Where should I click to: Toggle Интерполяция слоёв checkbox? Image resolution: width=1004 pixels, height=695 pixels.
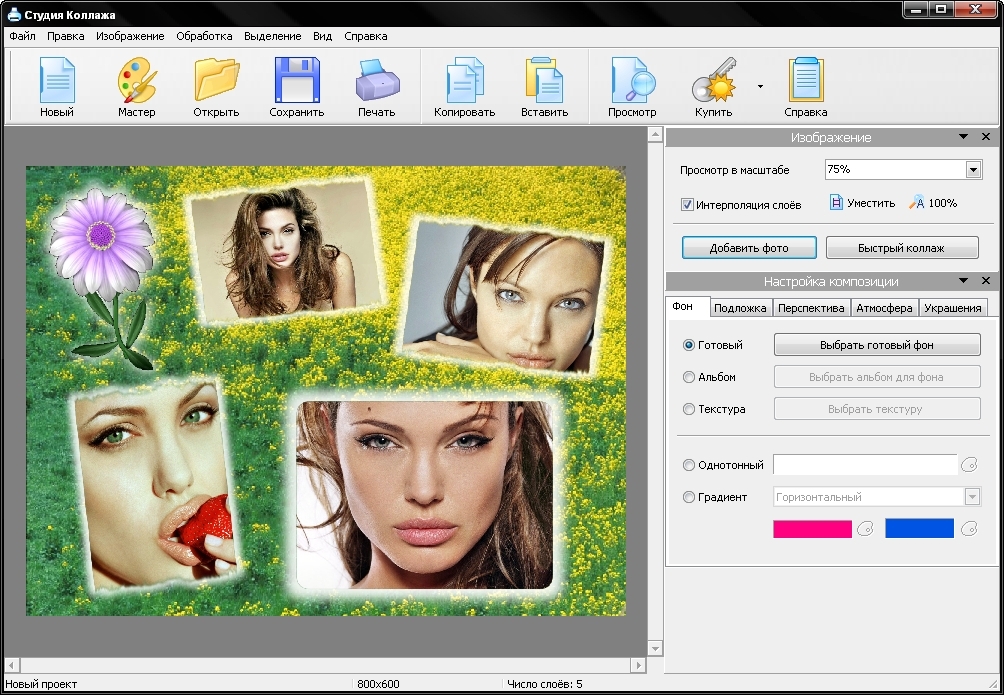tap(688, 204)
